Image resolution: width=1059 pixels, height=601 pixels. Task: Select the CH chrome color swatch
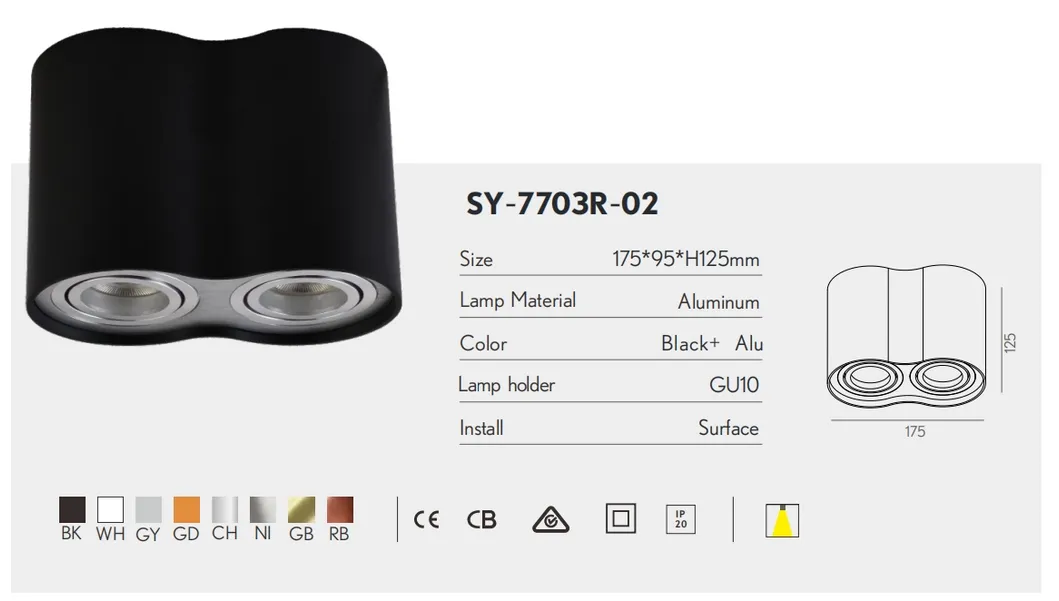coord(225,510)
